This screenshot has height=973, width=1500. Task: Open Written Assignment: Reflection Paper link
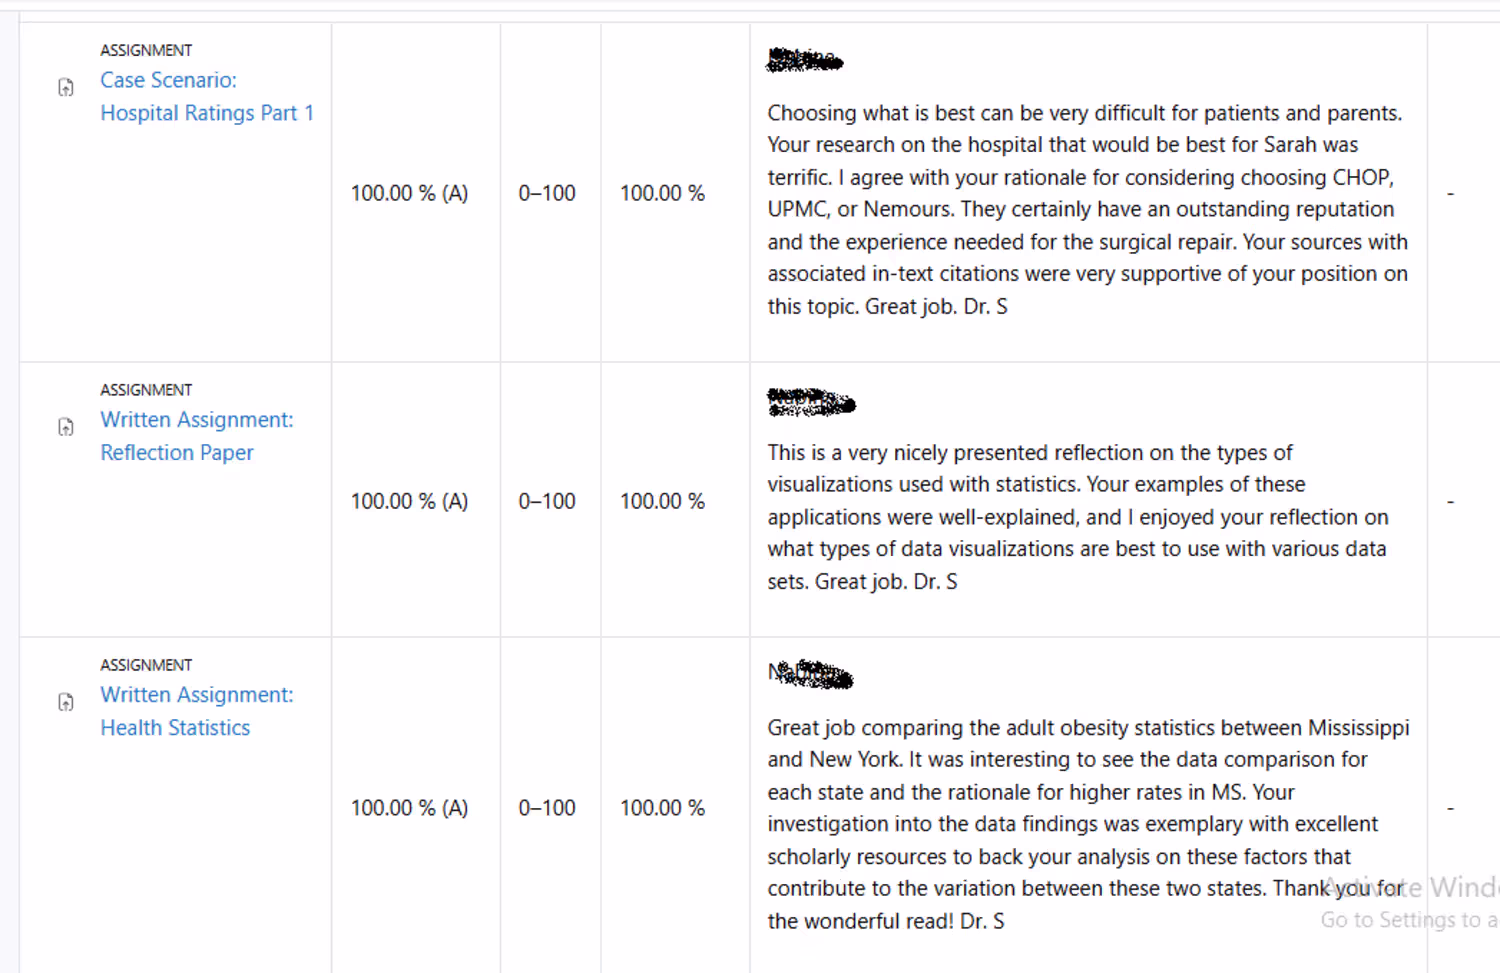pyautogui.click(x=197, y=436)
